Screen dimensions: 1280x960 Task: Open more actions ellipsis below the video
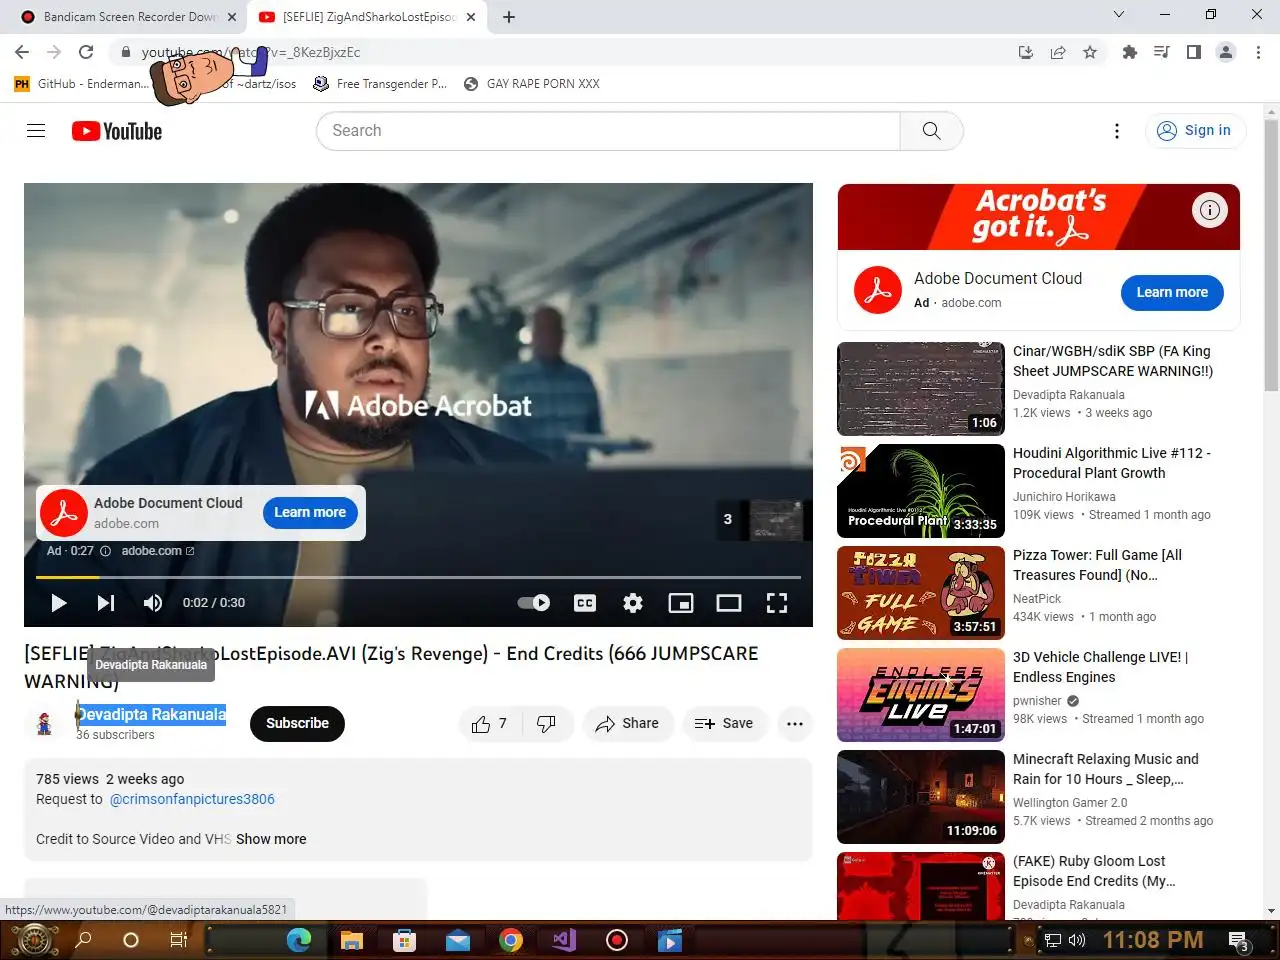click(795, 724)
